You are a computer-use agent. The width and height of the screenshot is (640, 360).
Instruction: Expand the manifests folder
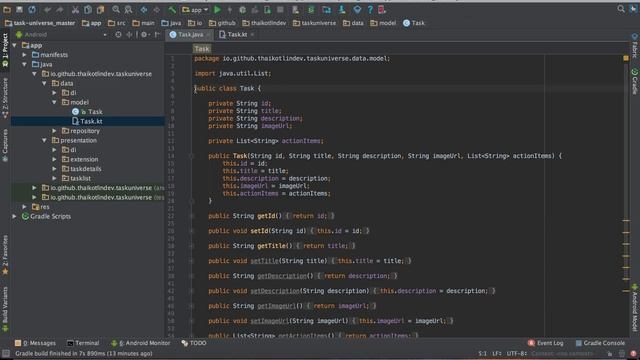(25, 55)
